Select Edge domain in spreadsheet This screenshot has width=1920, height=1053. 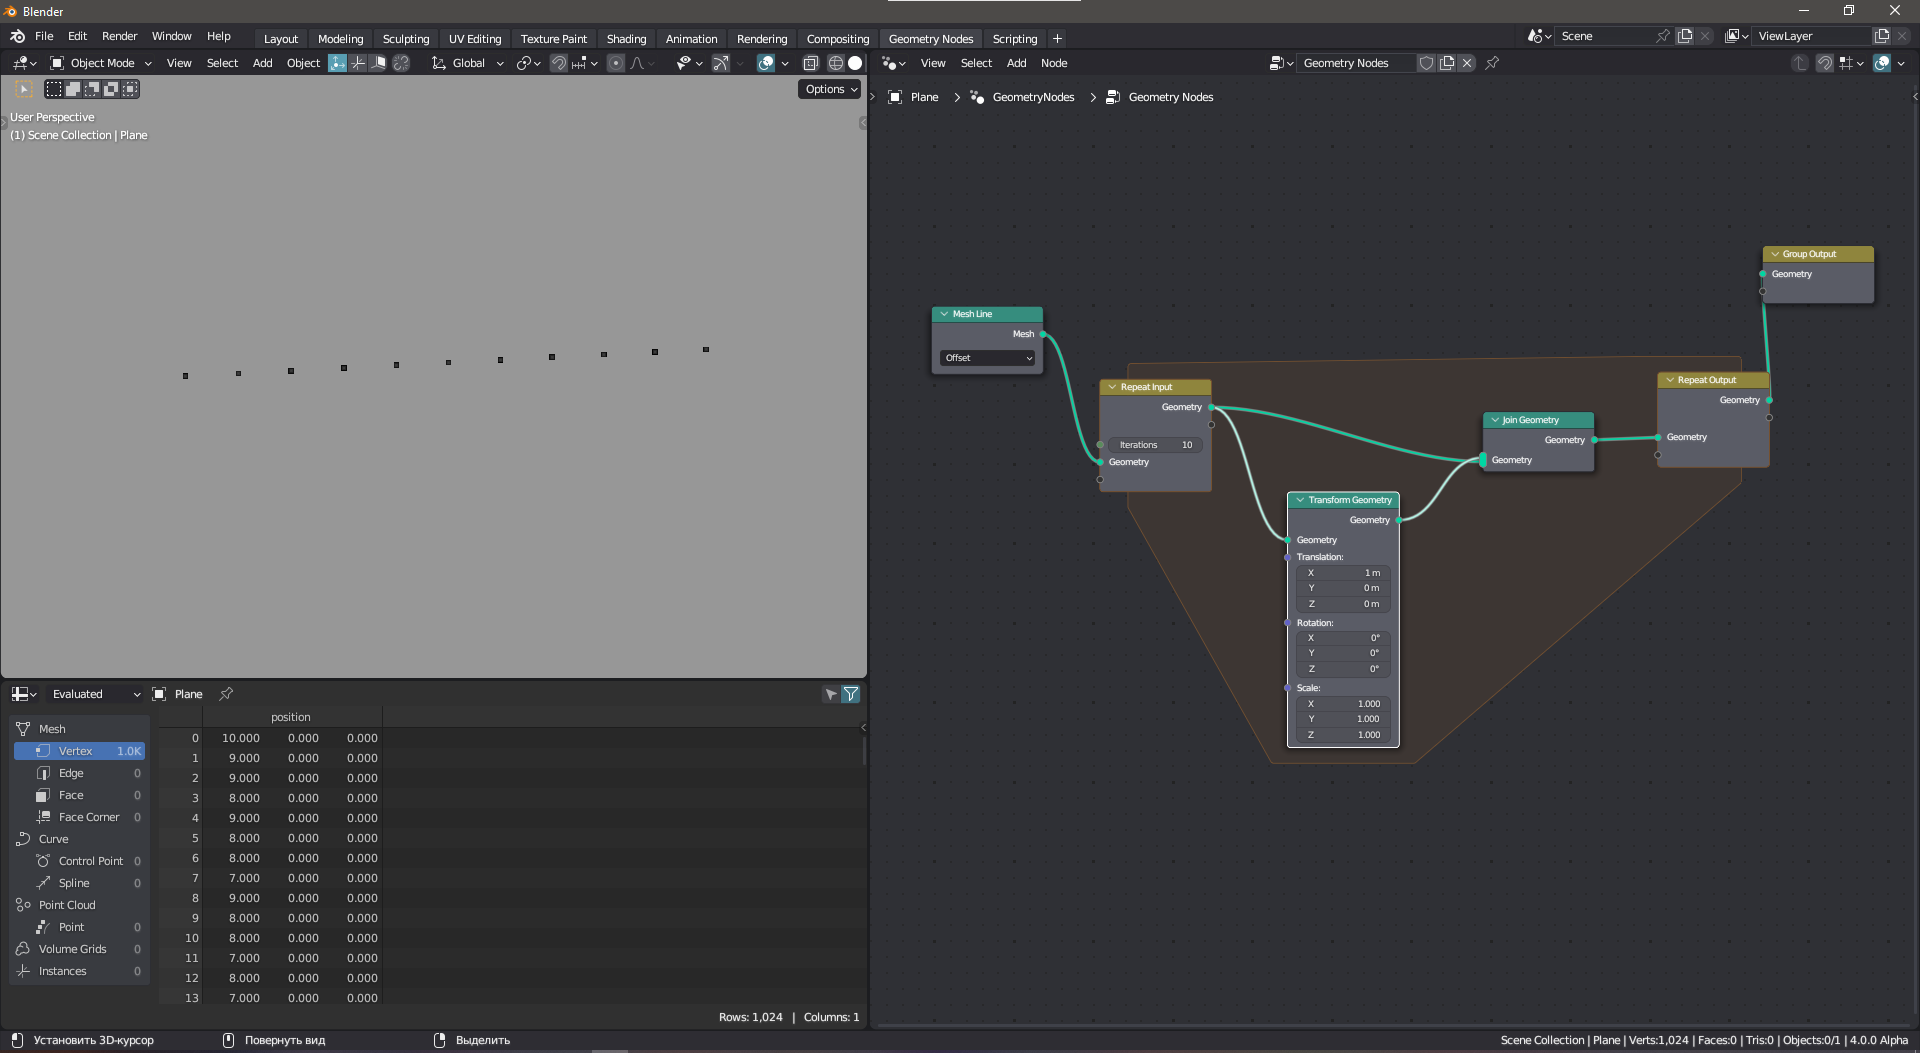[71, 773]
